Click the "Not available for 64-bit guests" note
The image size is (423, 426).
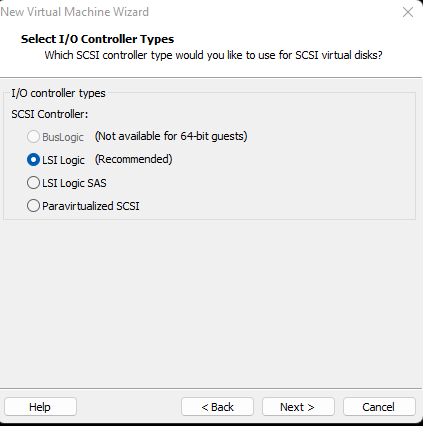[x=171, y=136]
